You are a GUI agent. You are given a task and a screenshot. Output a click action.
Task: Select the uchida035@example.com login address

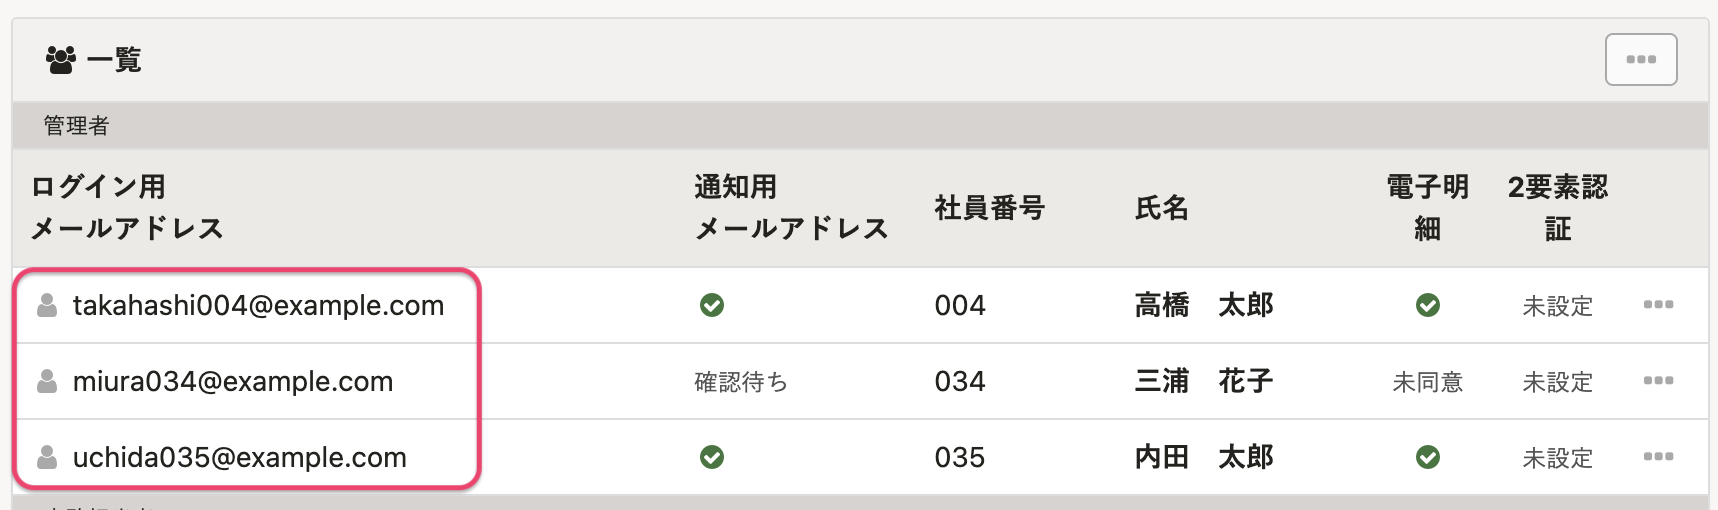point(240,457)
